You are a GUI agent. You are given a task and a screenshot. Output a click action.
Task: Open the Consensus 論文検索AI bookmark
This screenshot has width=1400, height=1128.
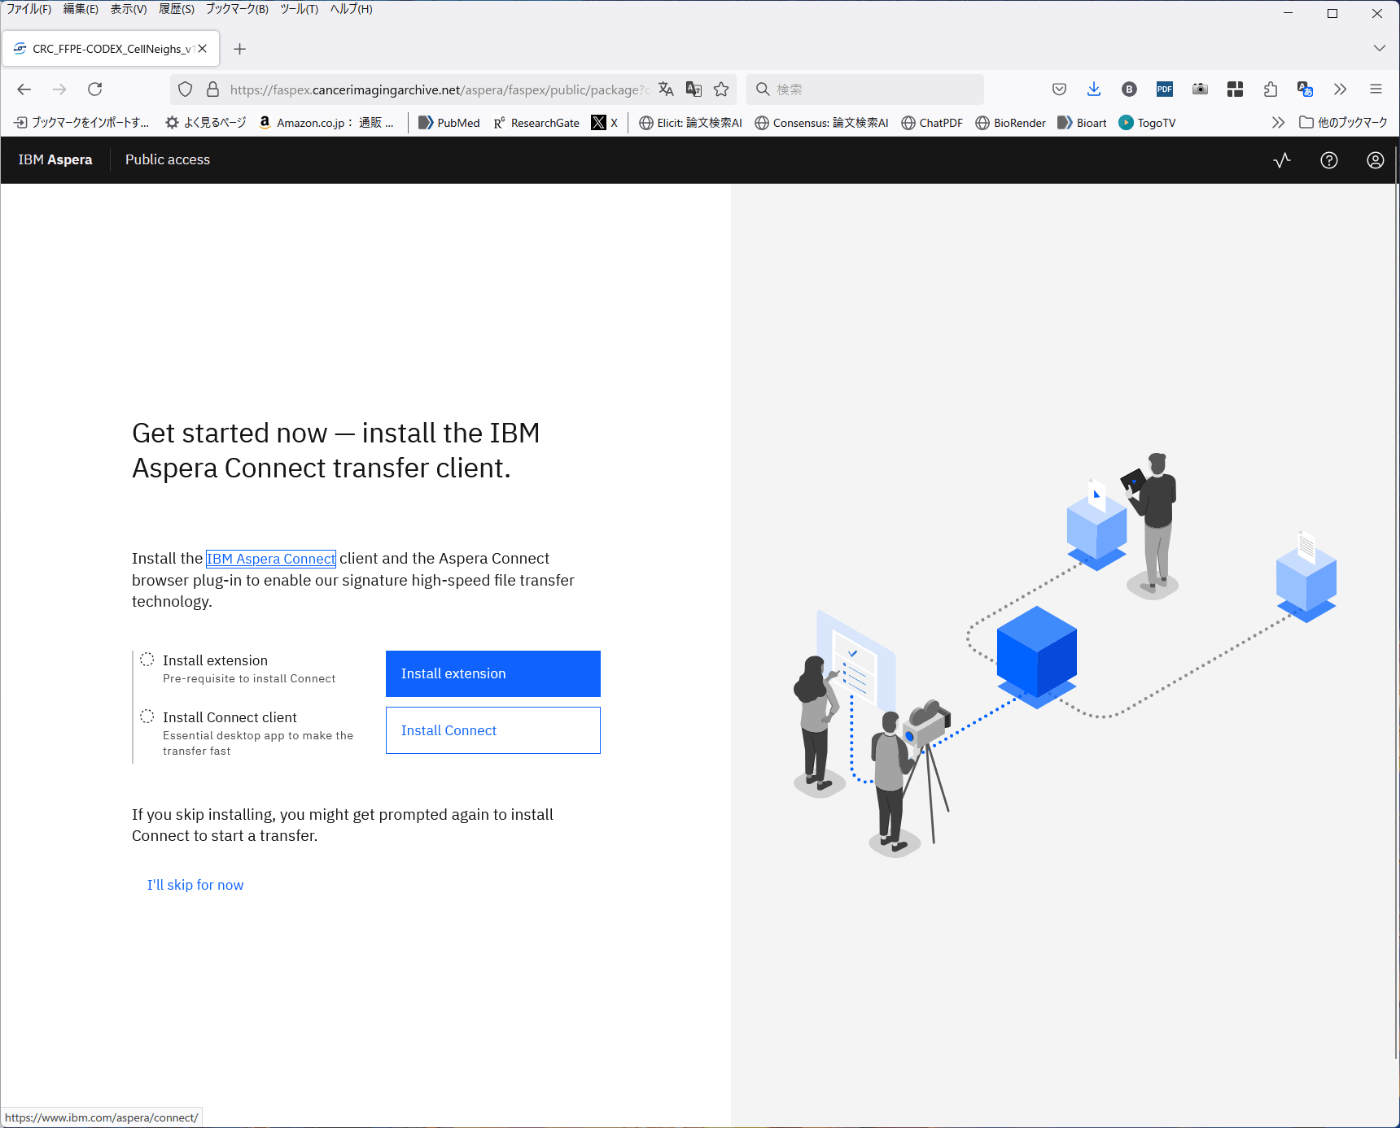[821, 123]
